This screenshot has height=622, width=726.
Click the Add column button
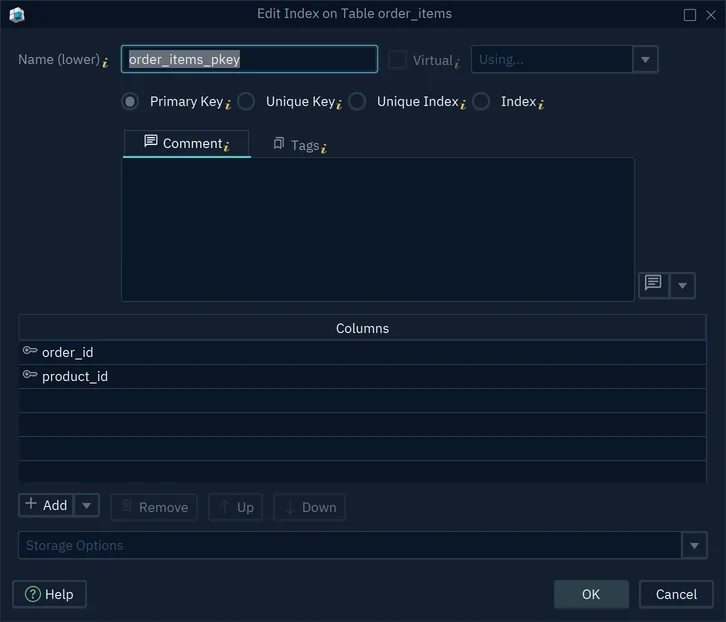(x=46, y=505)
